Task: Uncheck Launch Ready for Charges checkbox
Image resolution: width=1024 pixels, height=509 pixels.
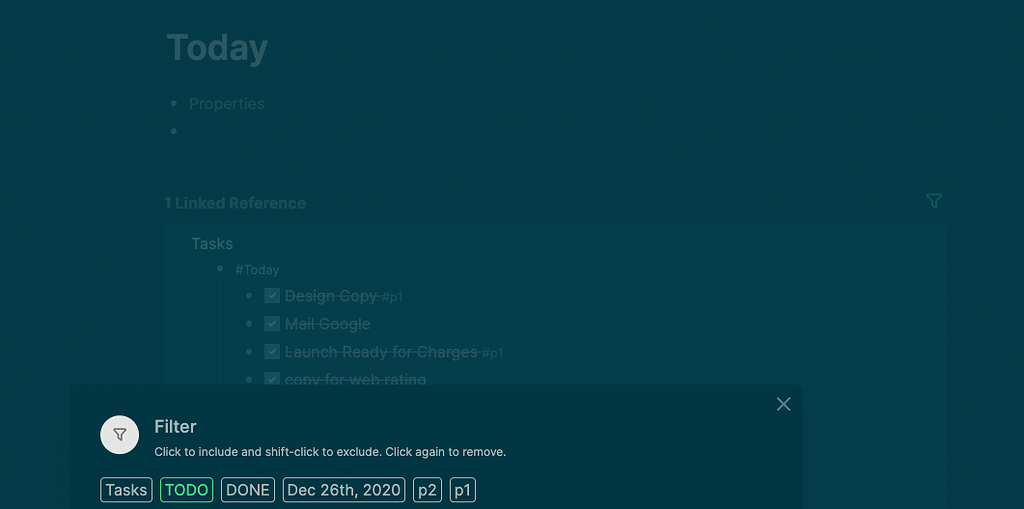Action: [x=272, y=352]
